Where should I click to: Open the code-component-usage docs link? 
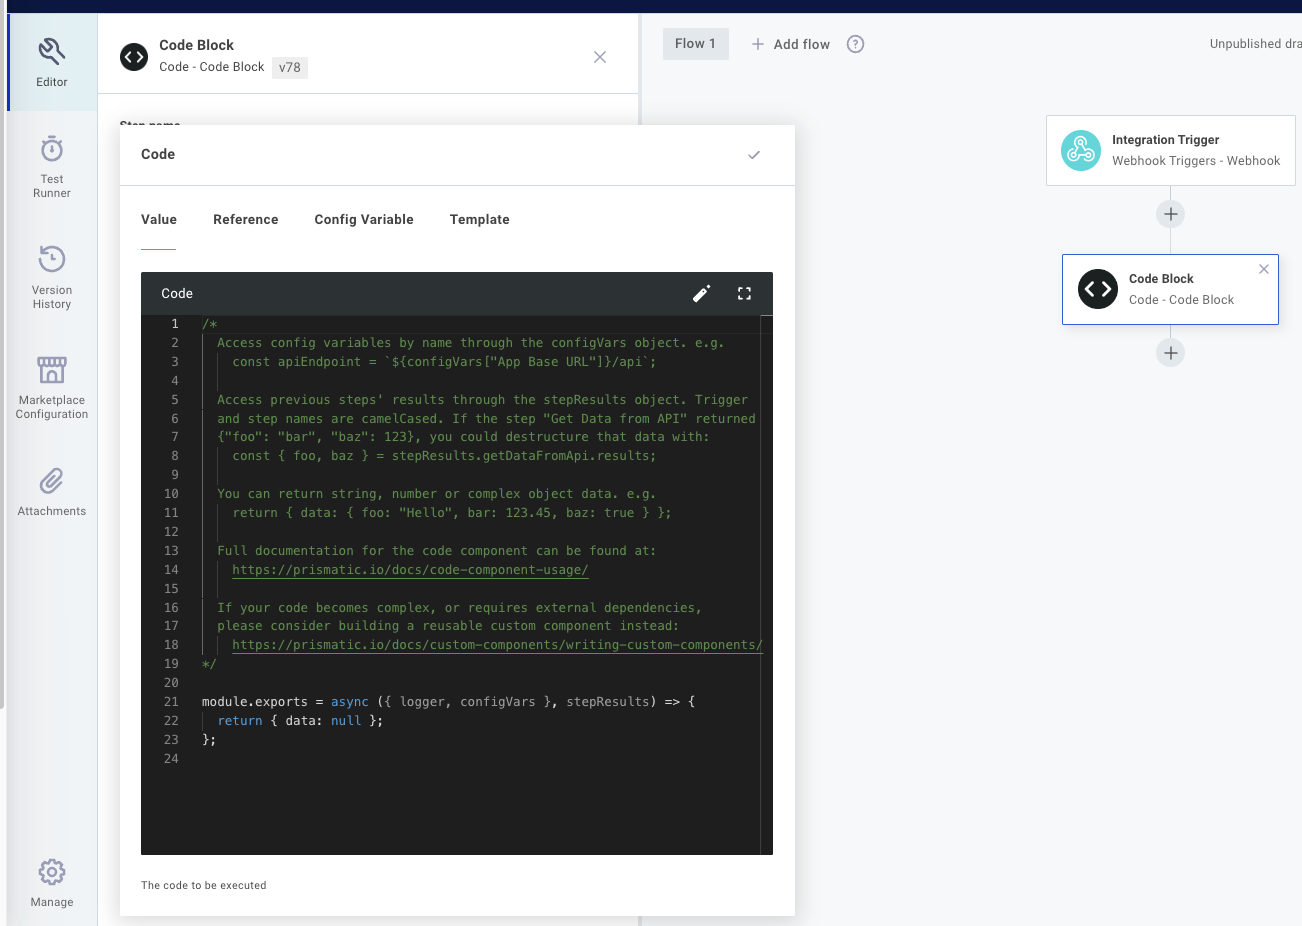coord(410,570)
